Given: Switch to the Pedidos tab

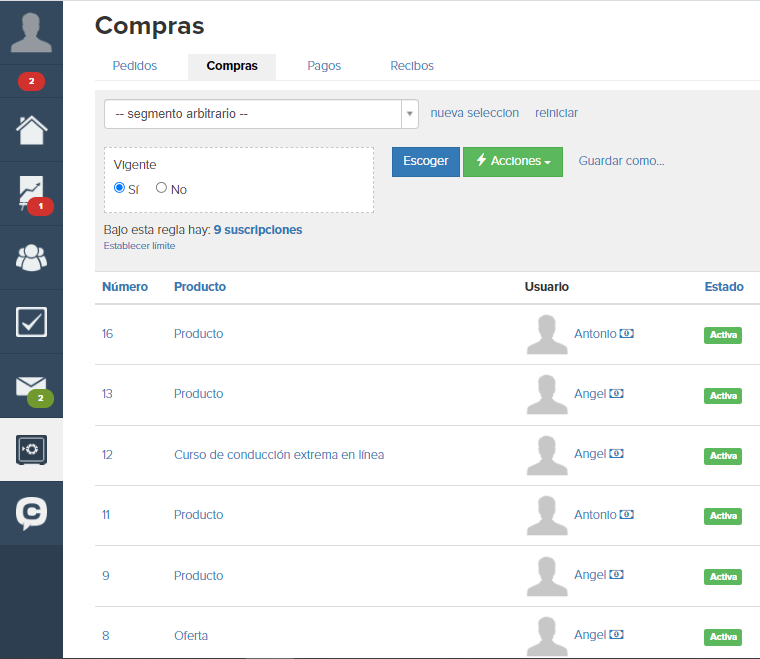Looking at the screenshot, I should pos(135,66).
